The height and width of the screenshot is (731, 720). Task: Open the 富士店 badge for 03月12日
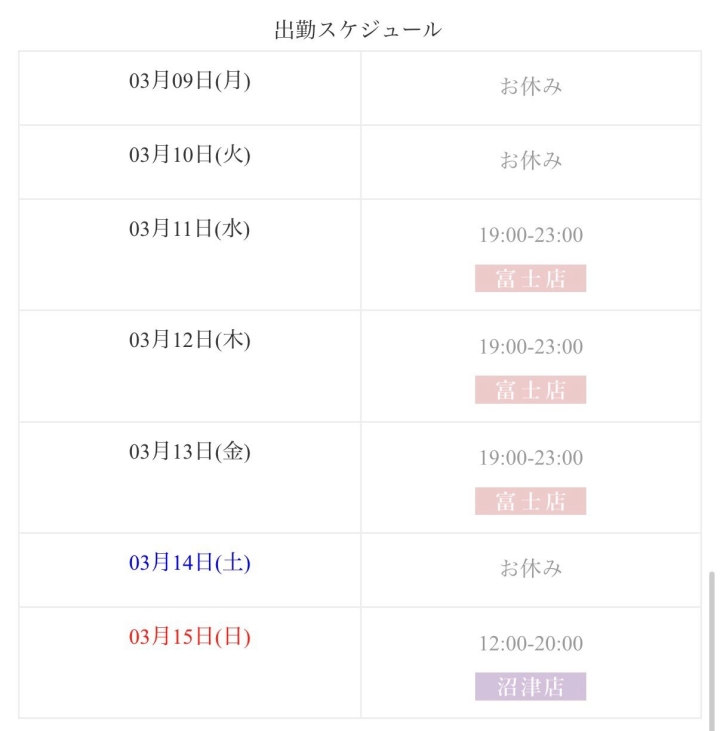pos(531,390)
